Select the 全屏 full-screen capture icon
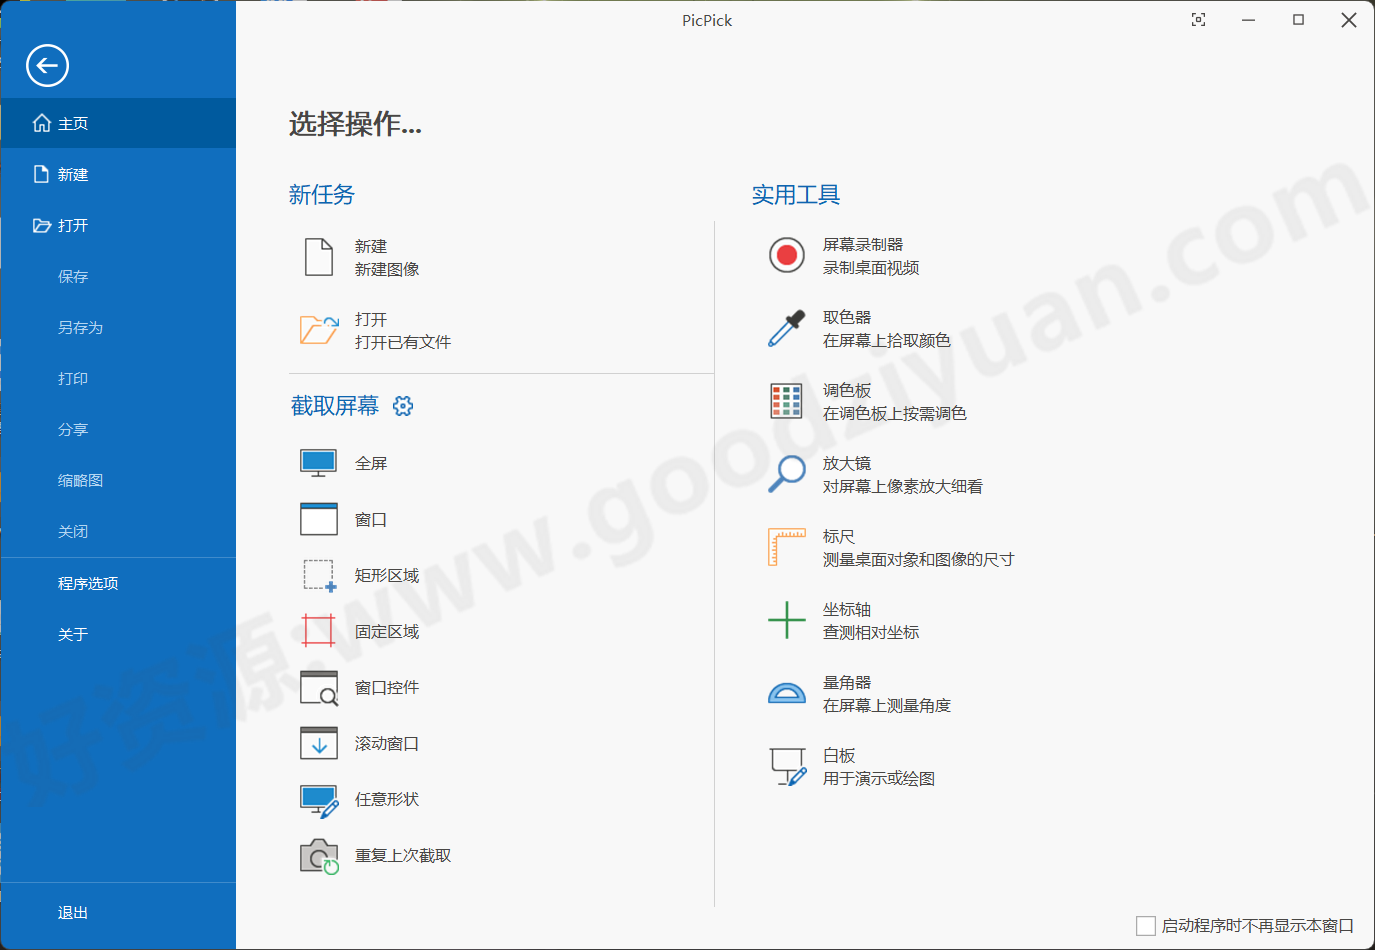 coord(318,462)
